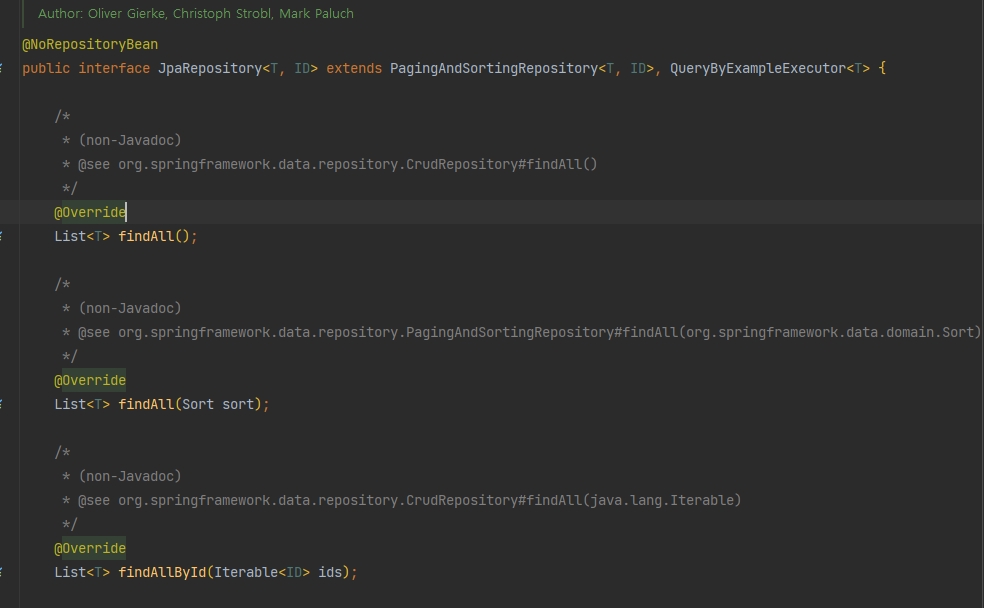
Task: Click the first (non-Javadoc) comment line
Action: click(x=122, y=141)
